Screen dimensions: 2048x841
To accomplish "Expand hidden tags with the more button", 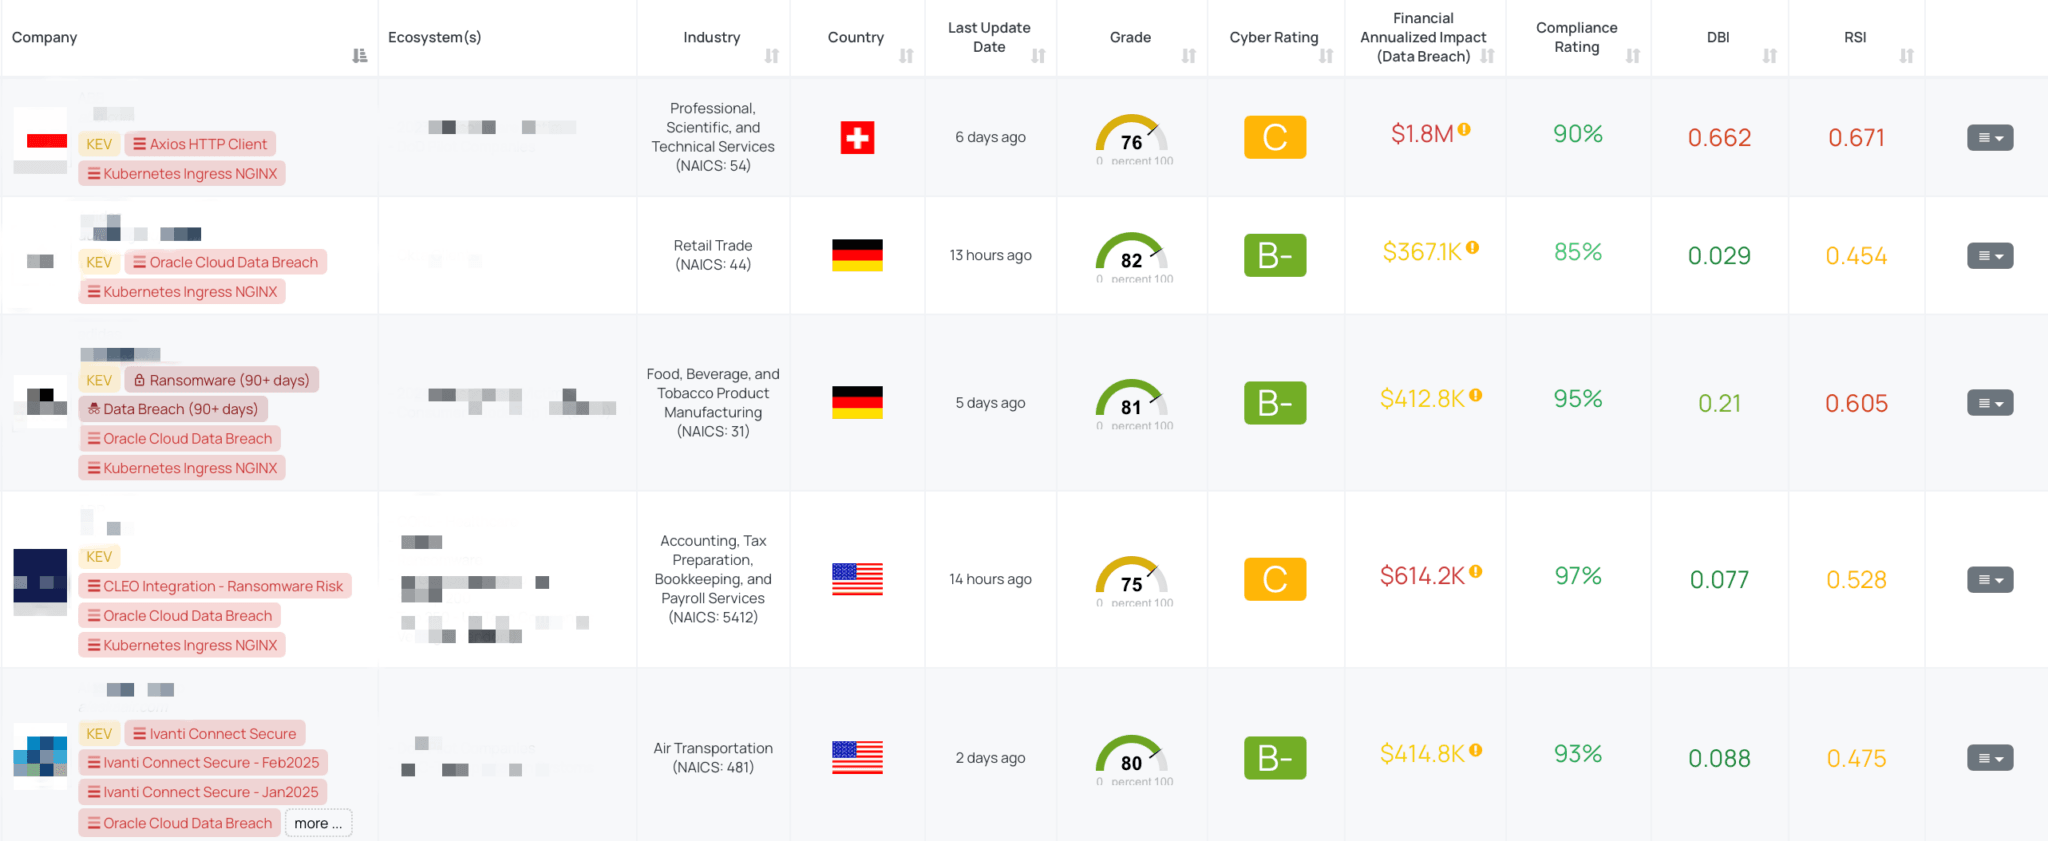I will tap(318, 823).
